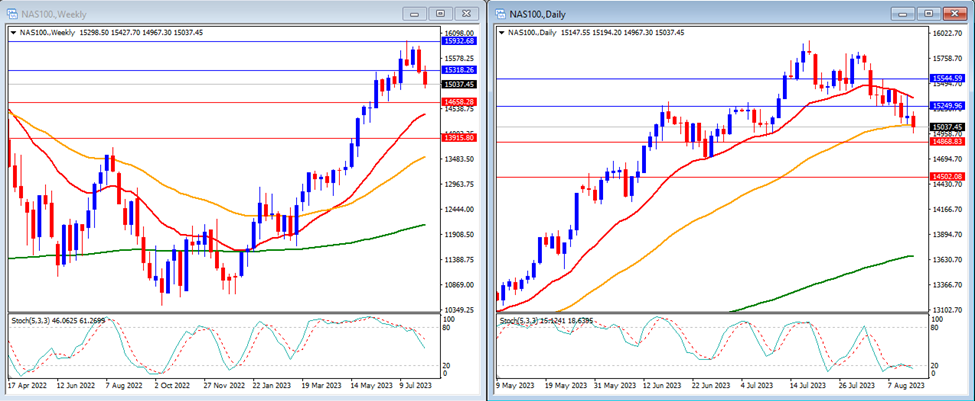Click the 31 May 2023 date on Daily time axis
This screenshot has height=401, width=975.
[614, 385]
